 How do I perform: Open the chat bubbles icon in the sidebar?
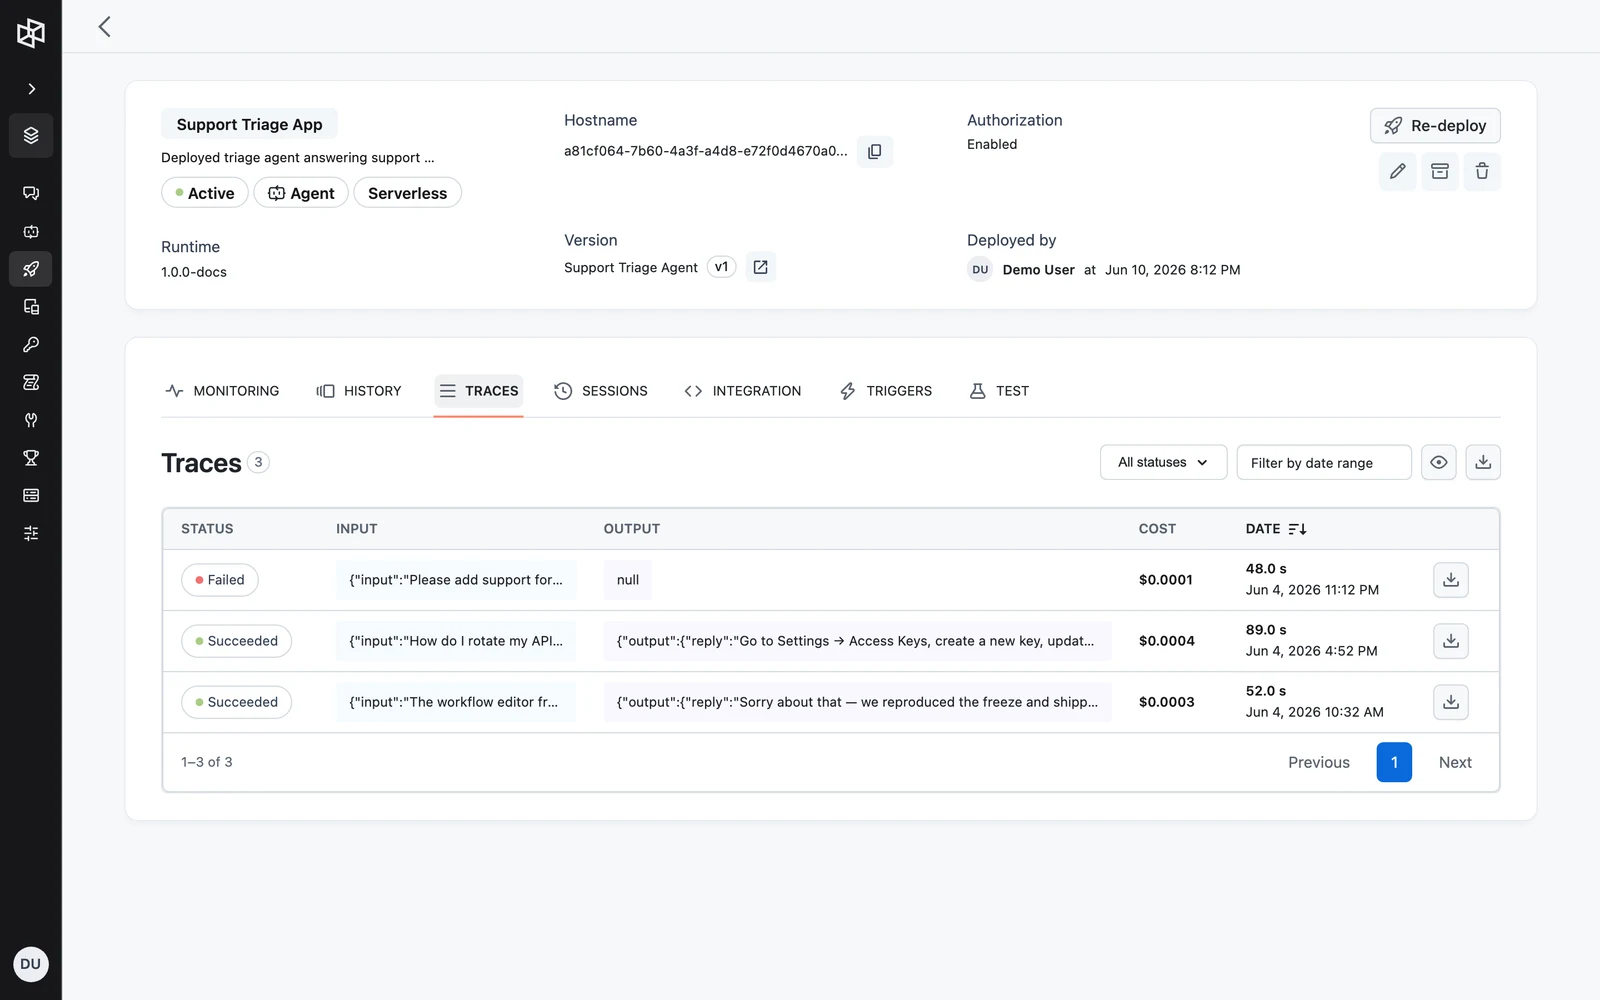pos(31,193)
